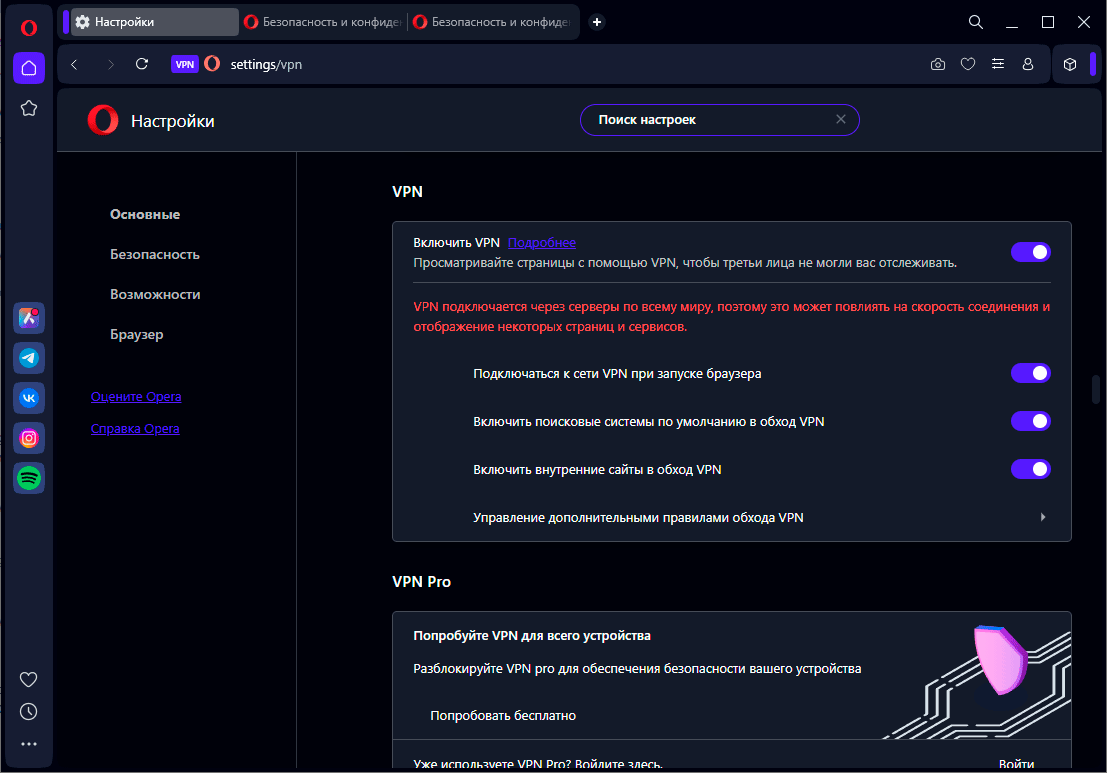Open VK messenger in the sidebar
This screenshot has width=1107, height=773.
[x=29, y=398]
